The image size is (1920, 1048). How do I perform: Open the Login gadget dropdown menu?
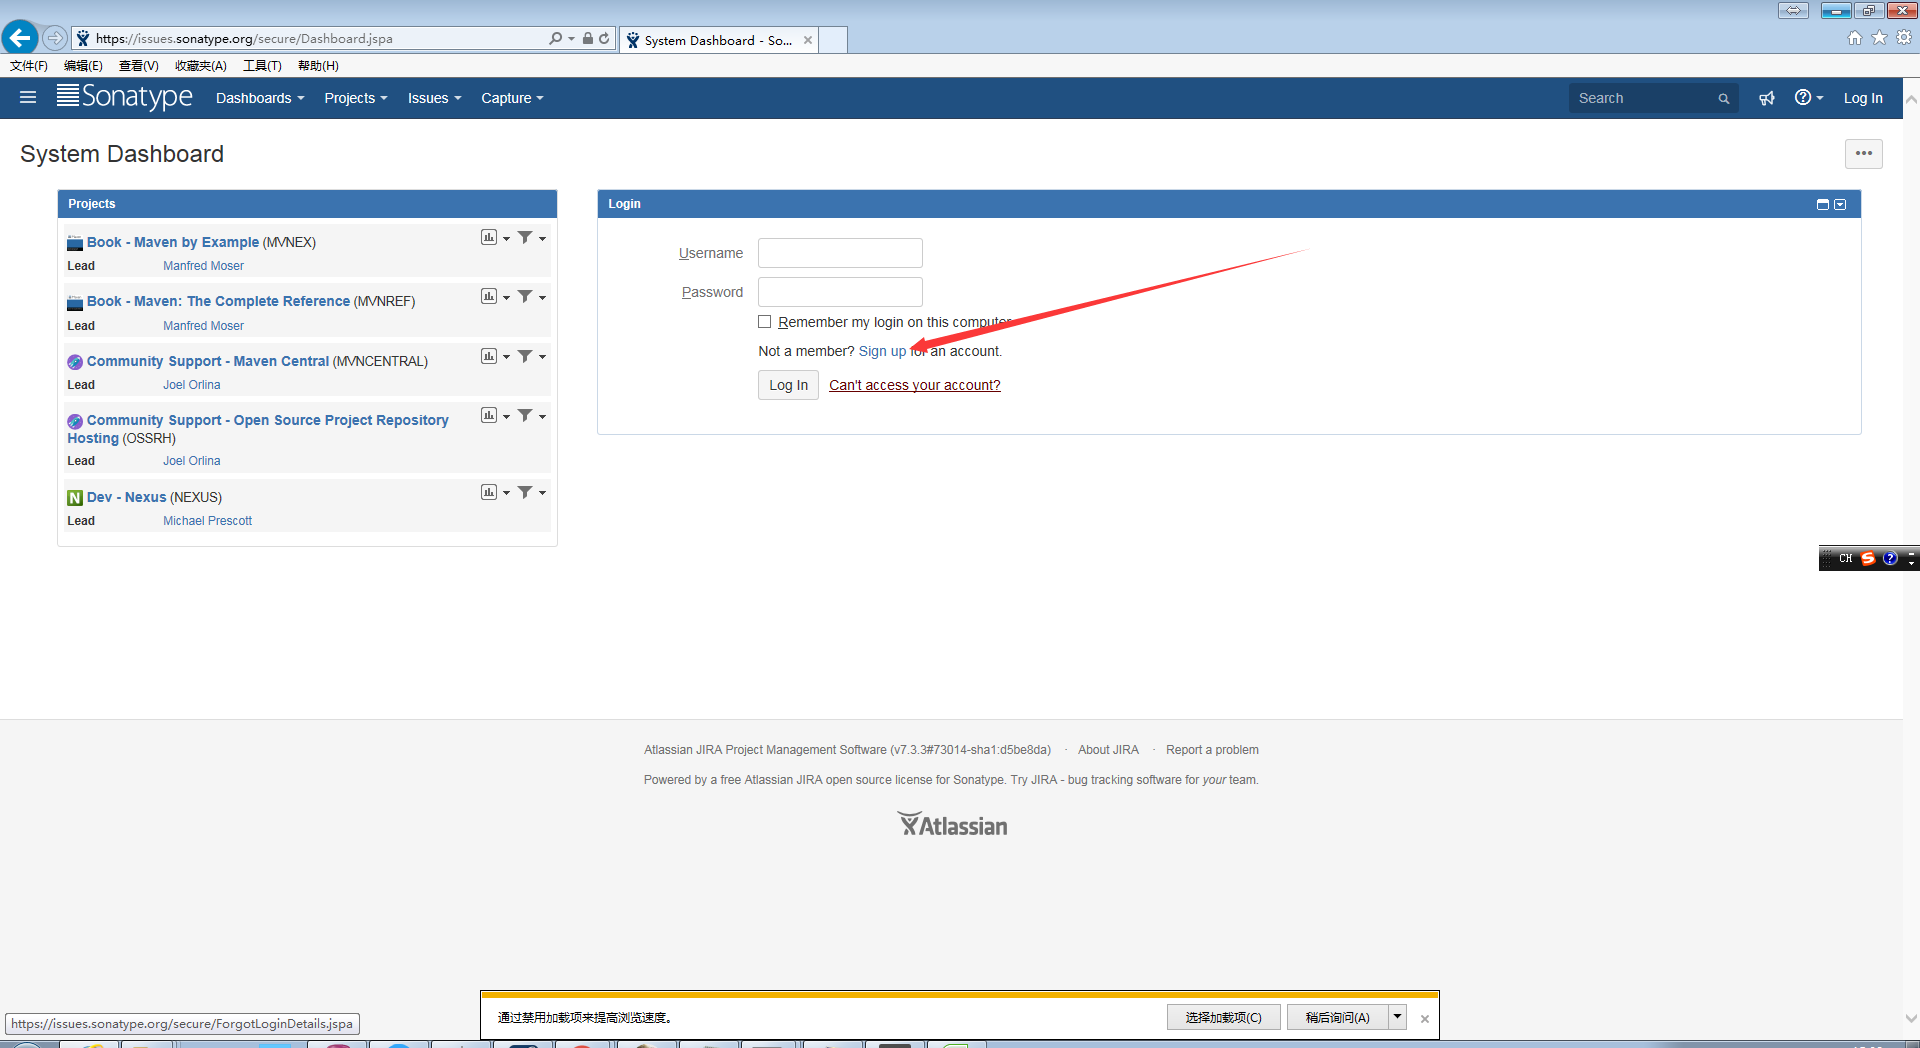1840,204
